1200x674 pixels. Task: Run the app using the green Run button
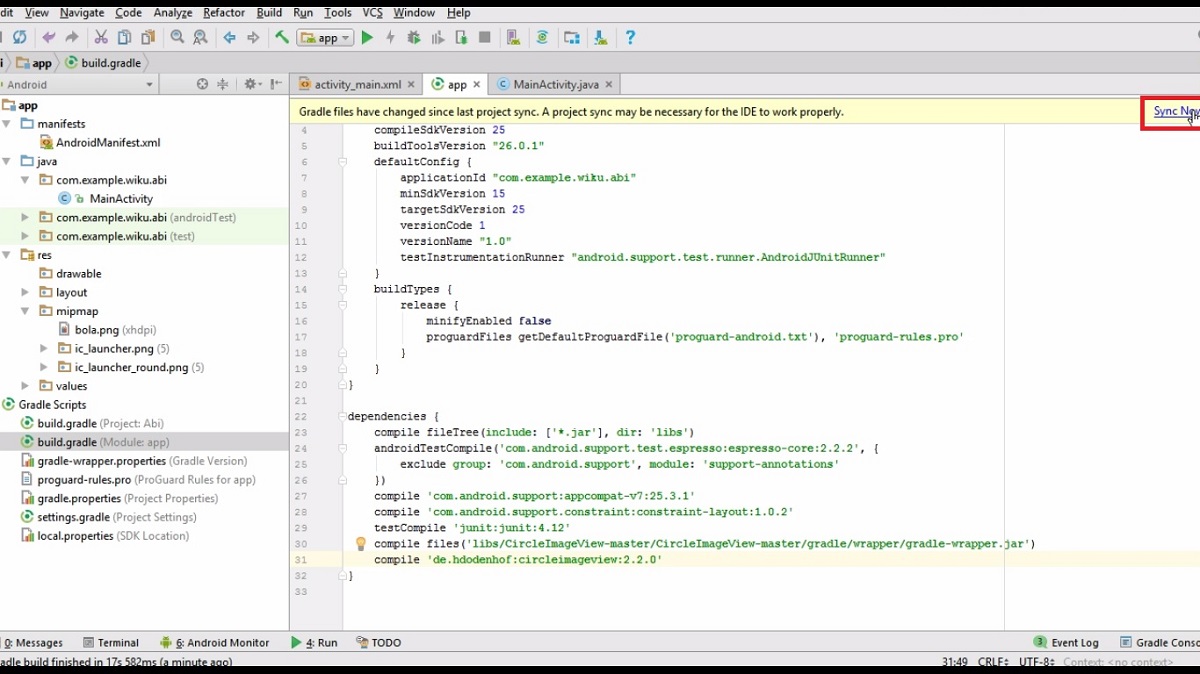point(366,37)
